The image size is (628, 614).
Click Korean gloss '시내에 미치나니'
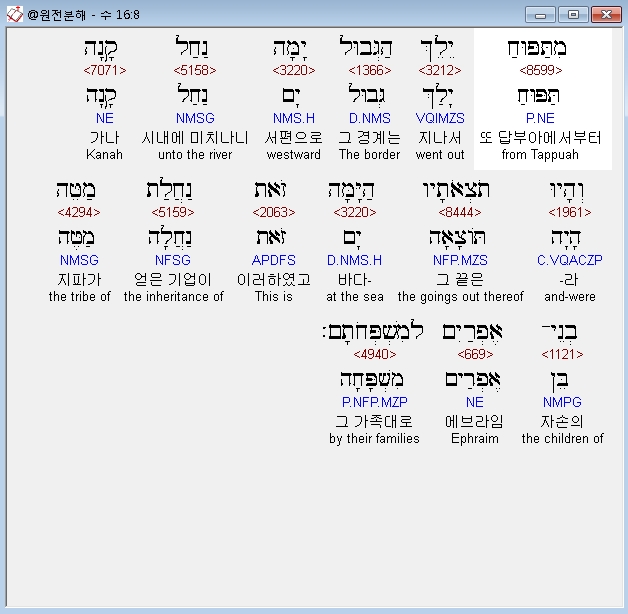tap(195, 138)
